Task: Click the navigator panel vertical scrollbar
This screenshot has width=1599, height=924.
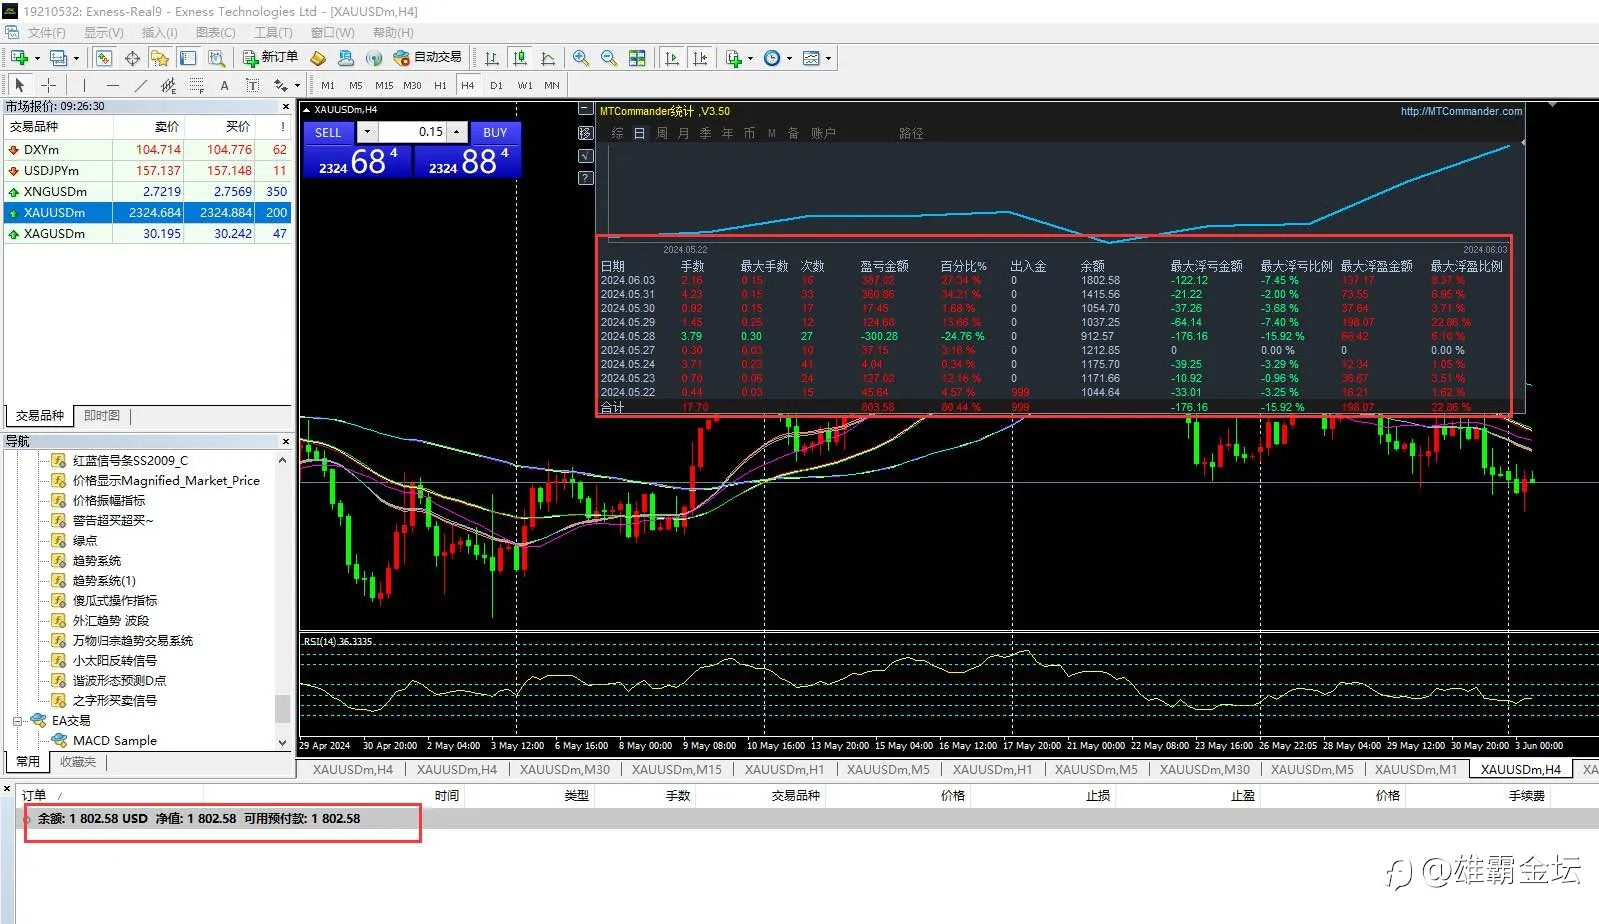Action: click(282, 600)
